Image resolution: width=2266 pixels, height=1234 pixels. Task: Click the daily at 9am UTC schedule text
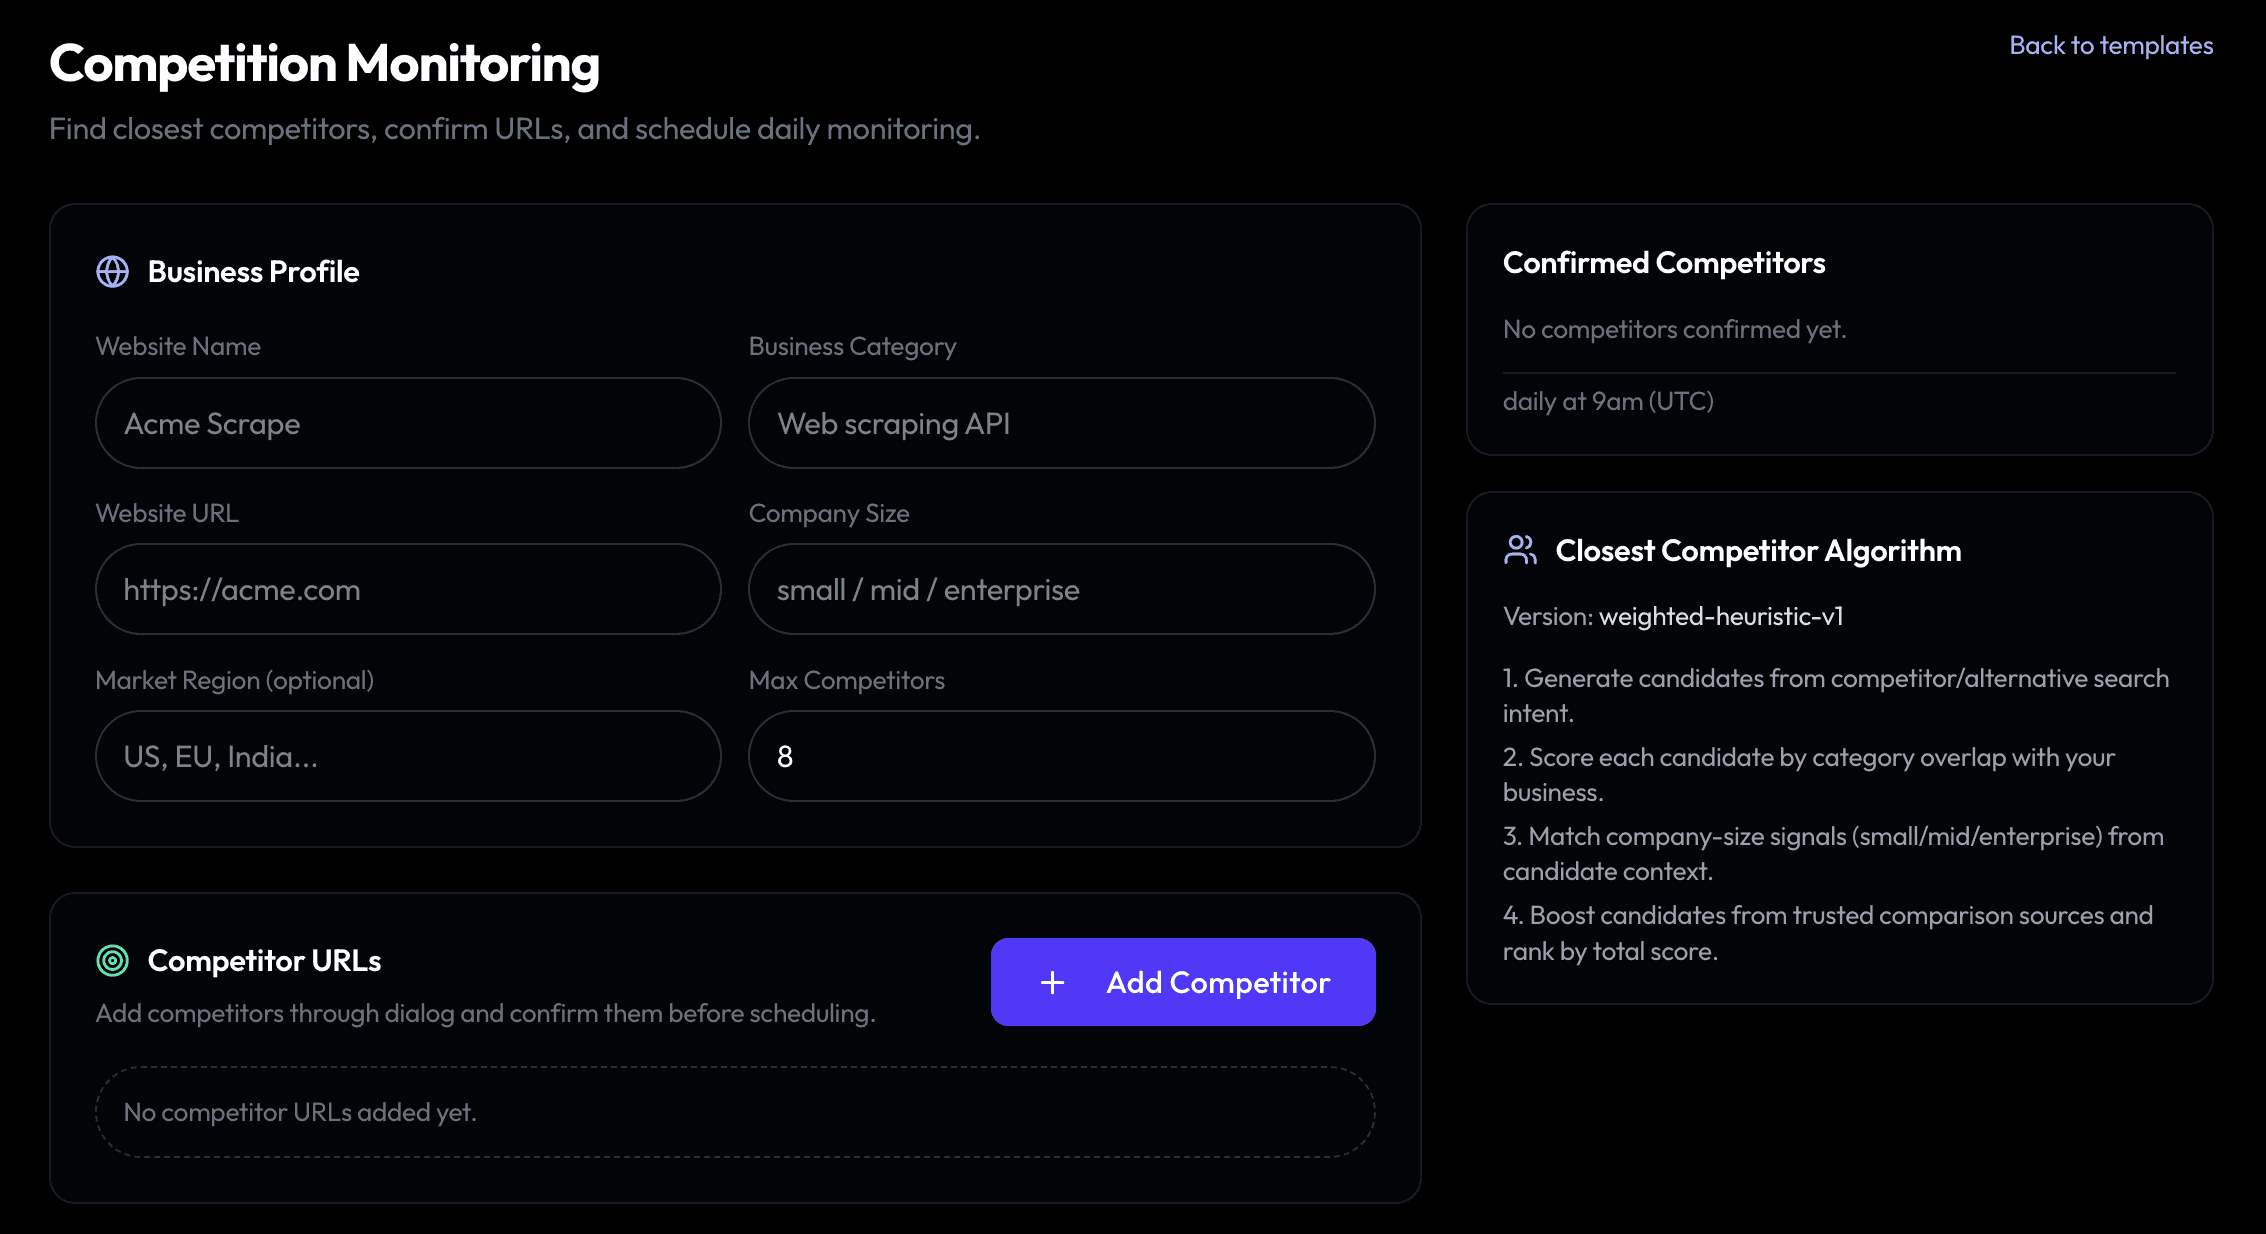(x=1607, y=400)
